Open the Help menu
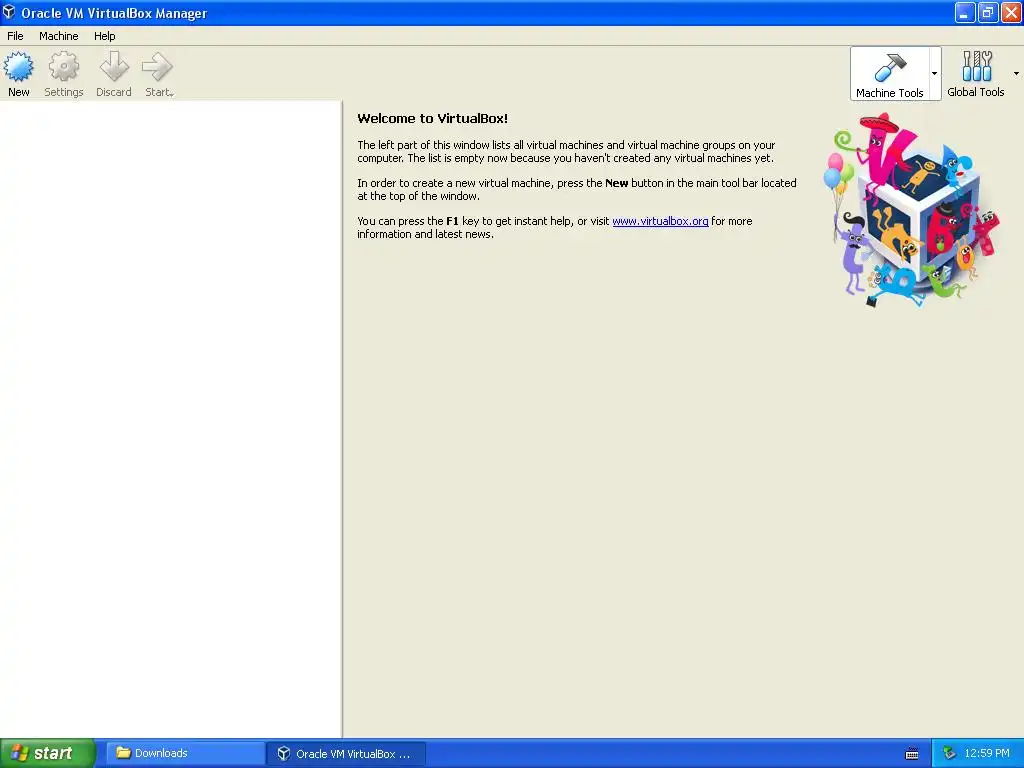1024x768 pixels. 104,36
